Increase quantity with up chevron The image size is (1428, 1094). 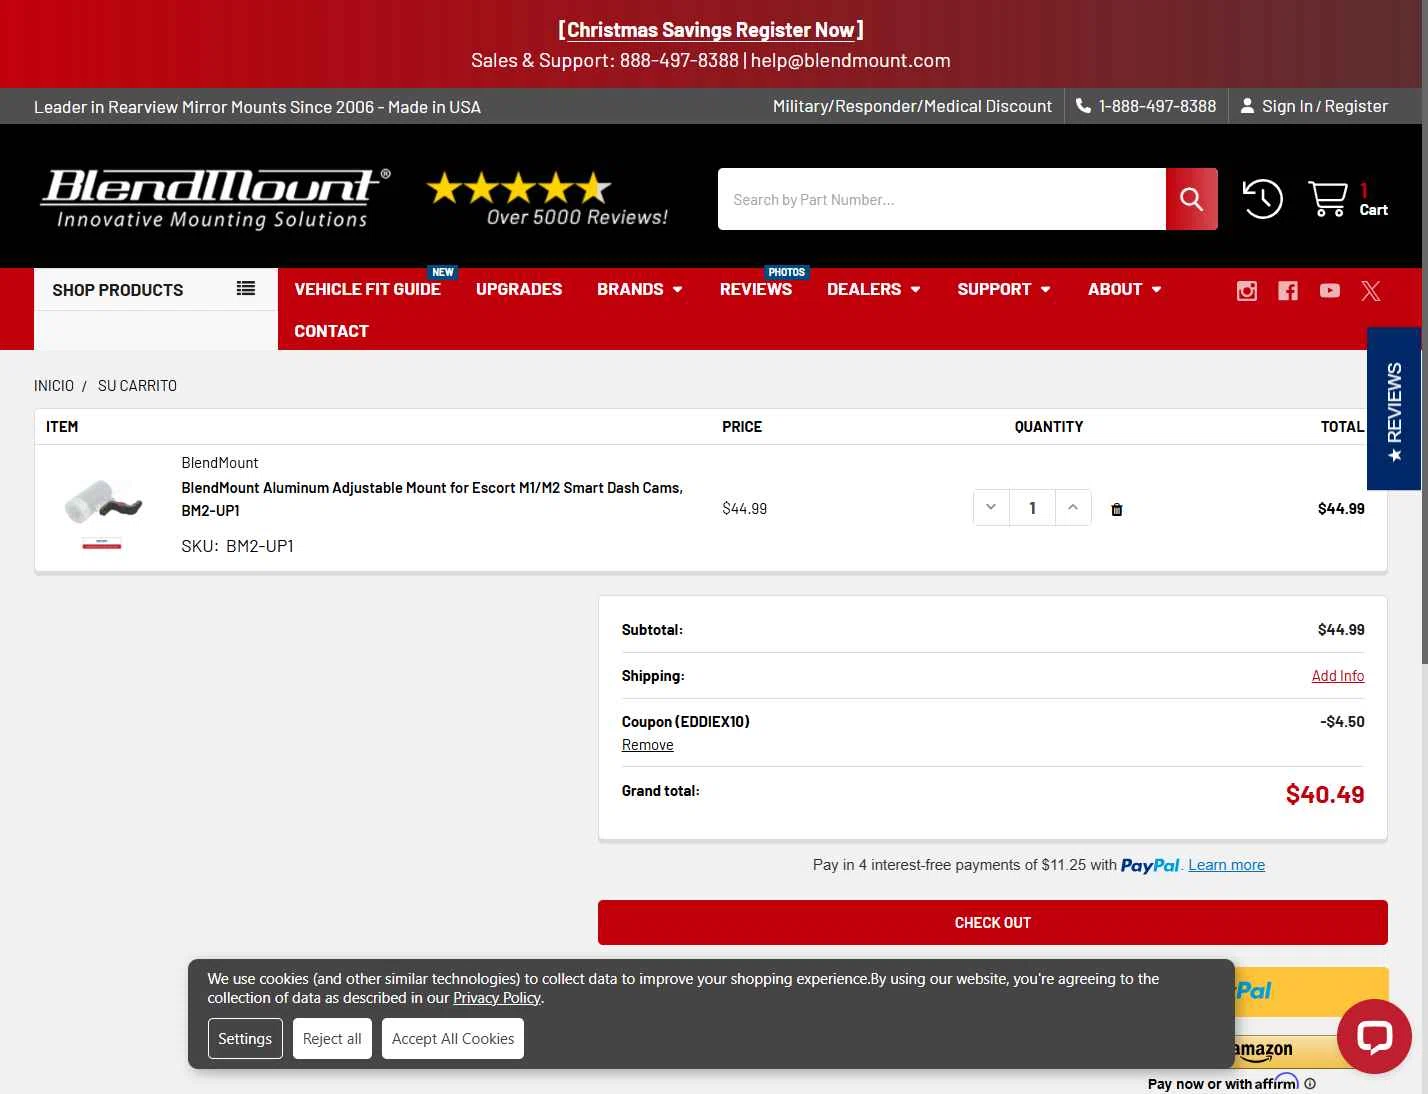point(1073,507)
